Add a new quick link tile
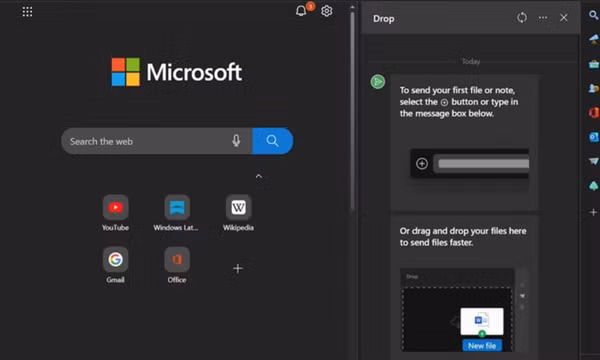The width and height of the screenshot is (600, 360). pyautogui.click(x=238, y=268)
